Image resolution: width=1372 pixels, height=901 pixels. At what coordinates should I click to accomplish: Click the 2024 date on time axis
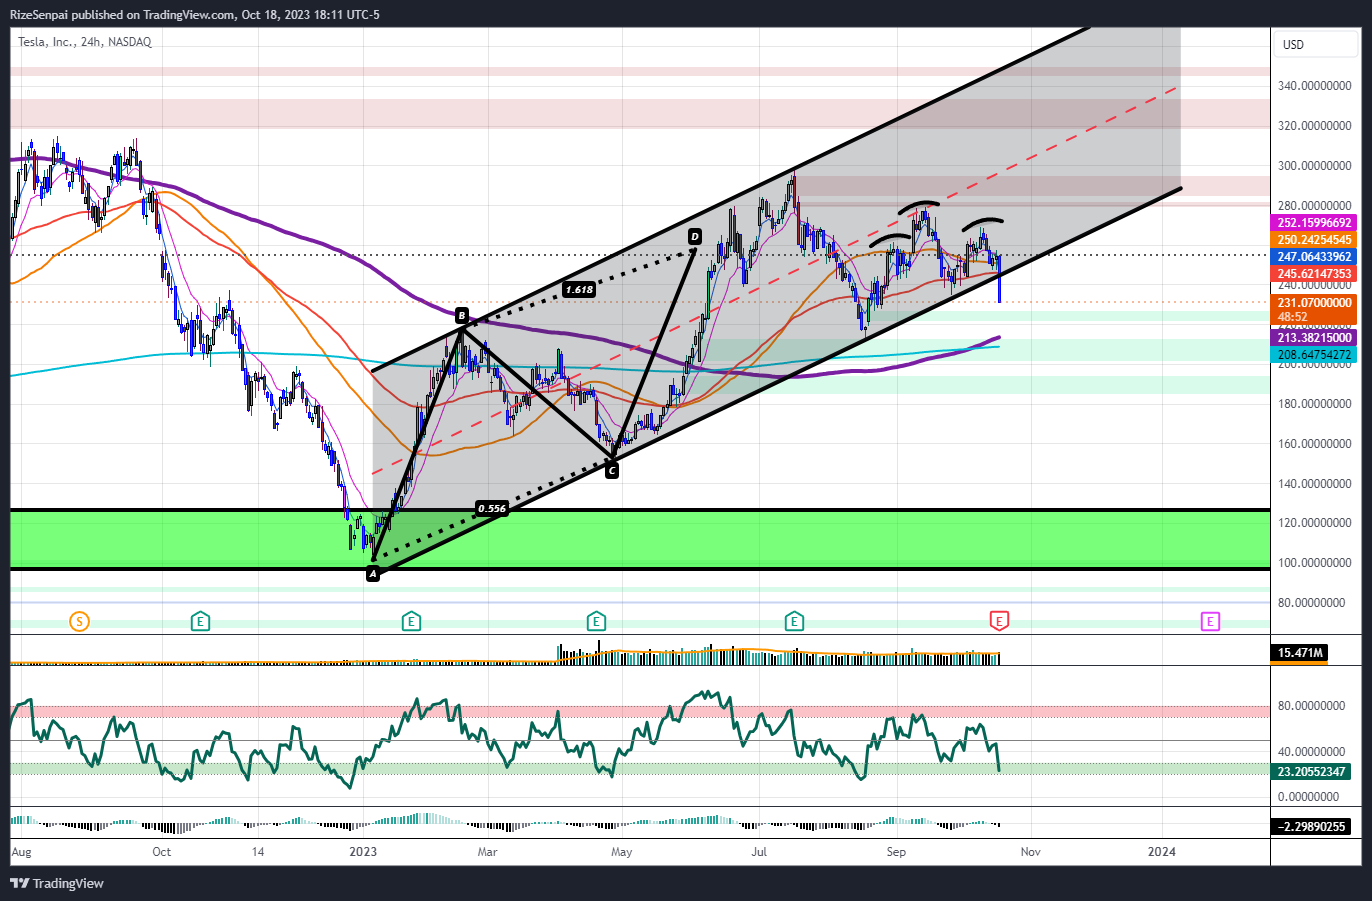(1162, 852)
